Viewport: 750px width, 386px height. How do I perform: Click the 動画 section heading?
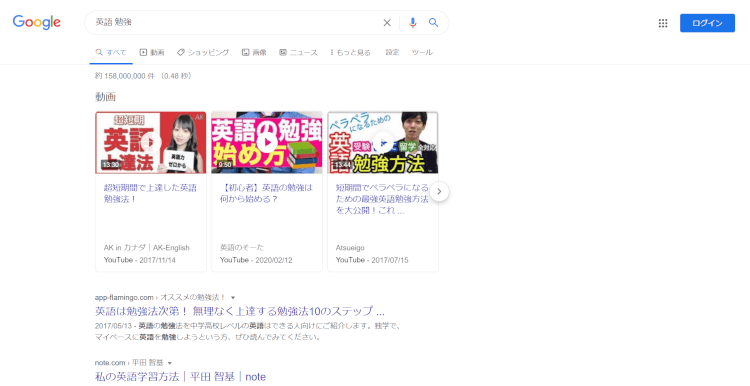105,97
